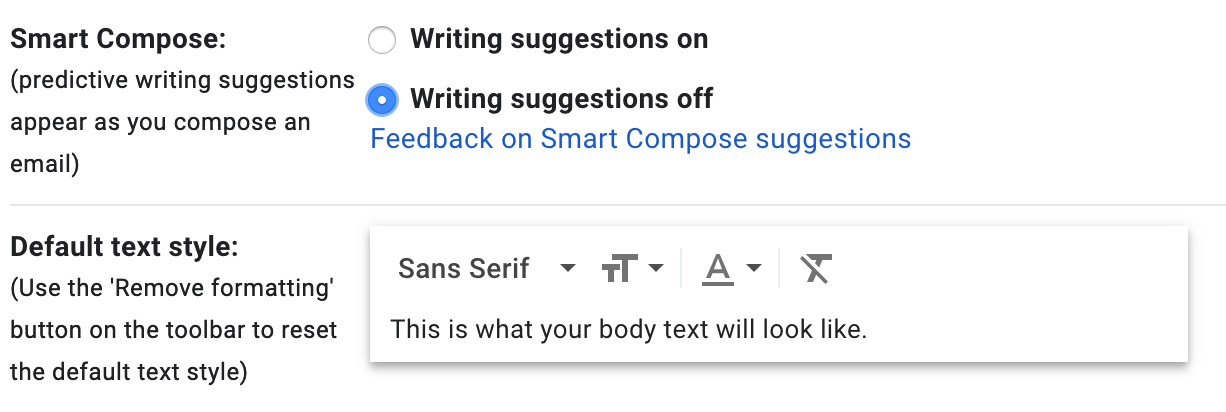Expand the text size dropdown arrow
Viewport: 1226px width, 412px height.
(656, 268)
